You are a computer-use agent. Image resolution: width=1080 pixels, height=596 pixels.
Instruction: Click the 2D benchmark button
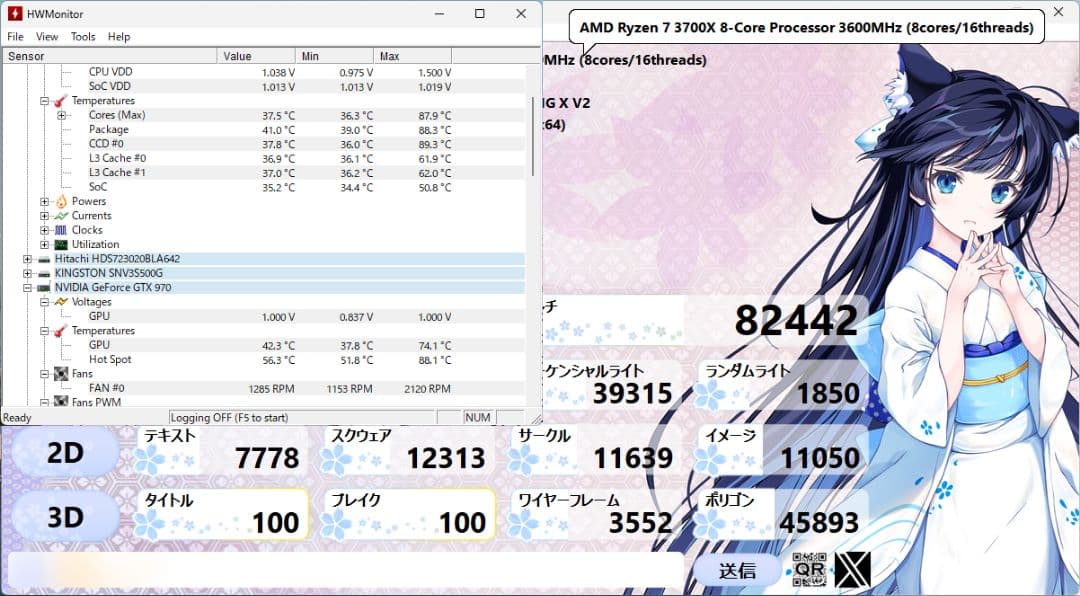point(65,453)
